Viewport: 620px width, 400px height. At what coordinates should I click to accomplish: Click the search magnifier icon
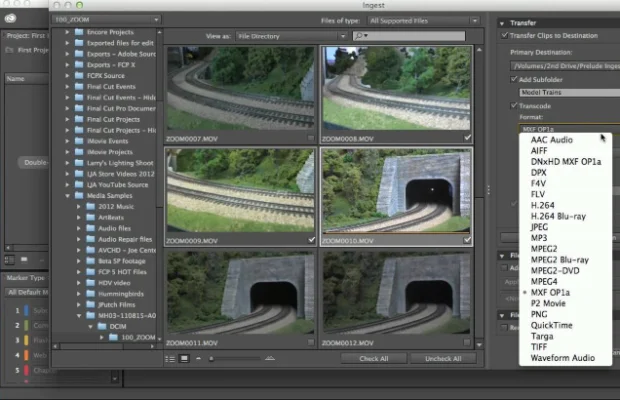(x=359, y=35)
